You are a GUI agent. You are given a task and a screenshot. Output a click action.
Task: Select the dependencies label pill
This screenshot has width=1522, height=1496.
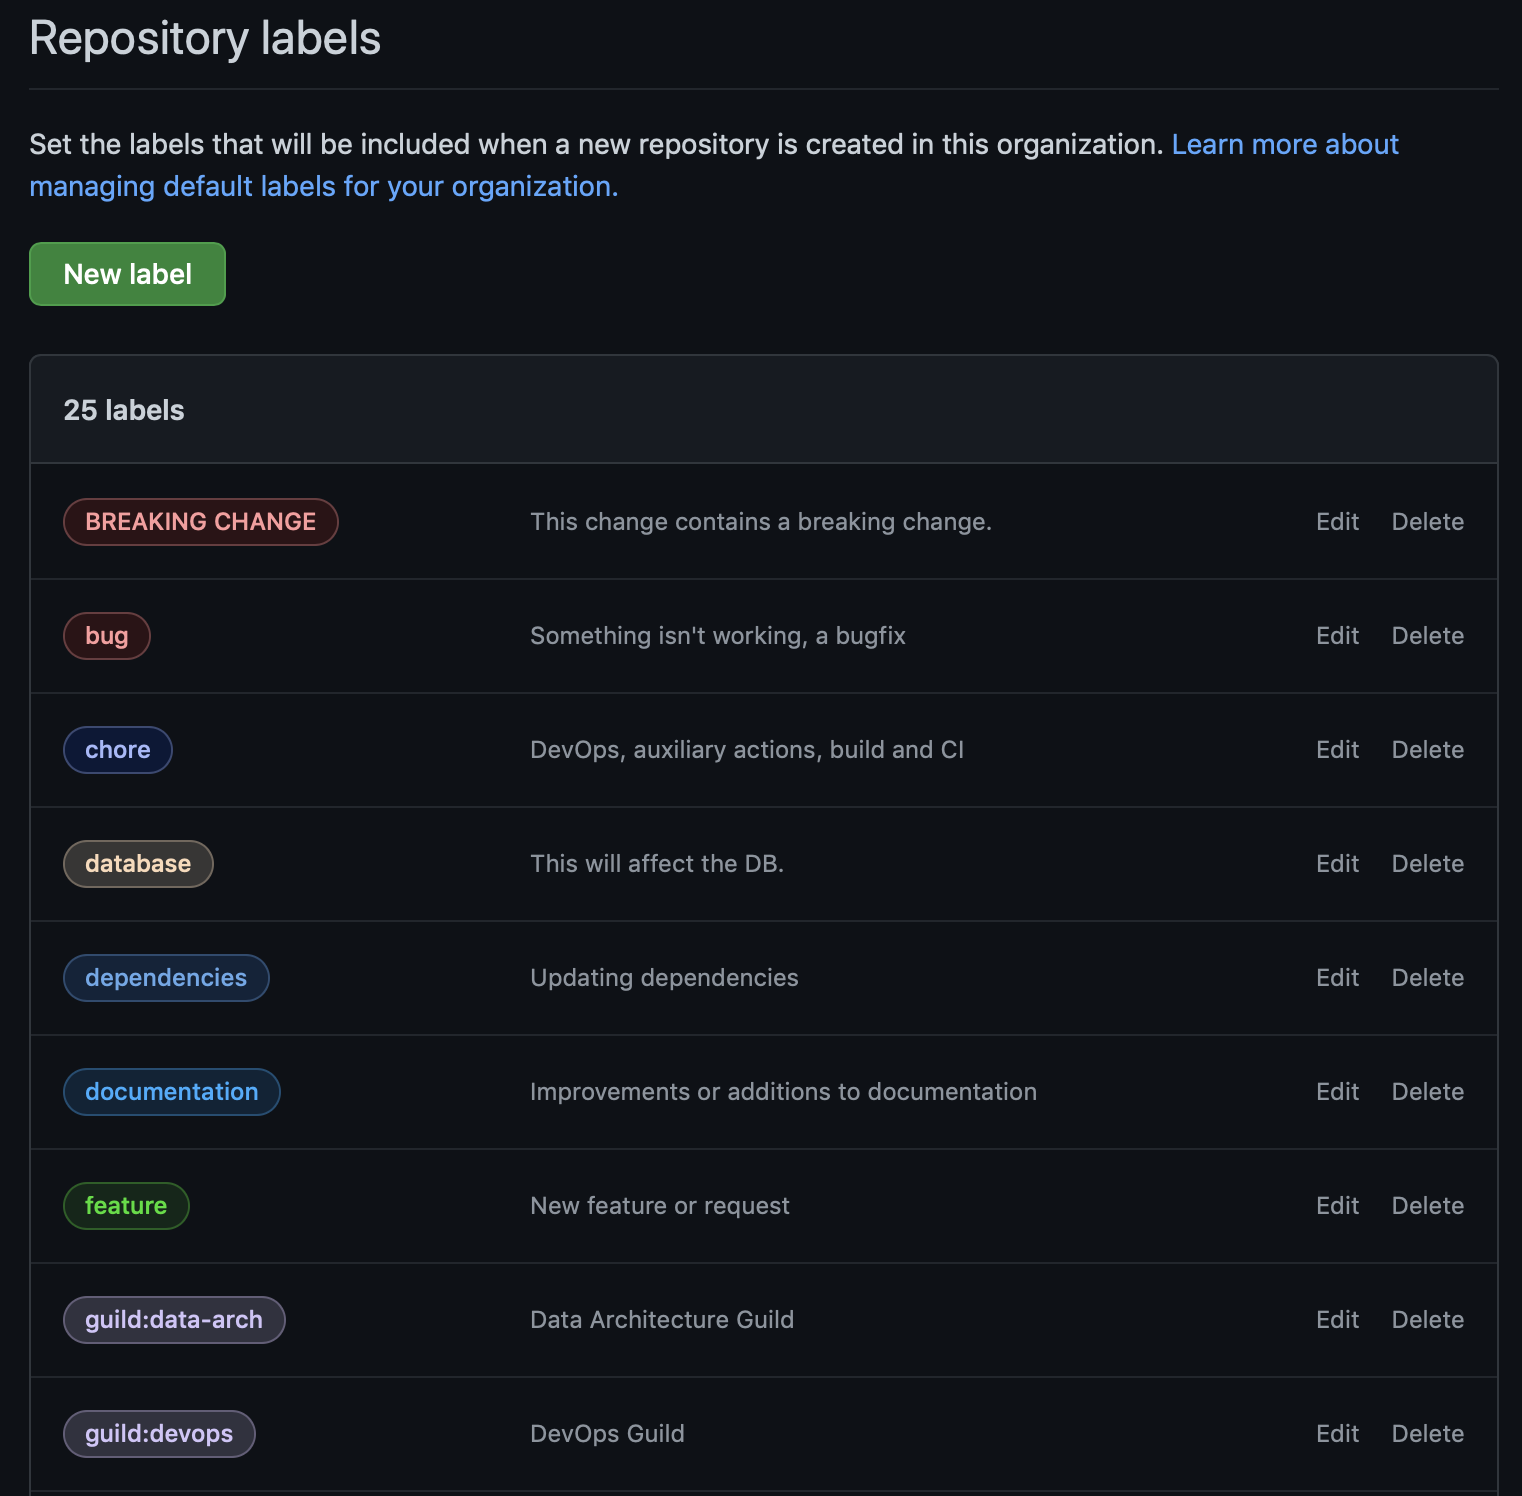point(166,978)
